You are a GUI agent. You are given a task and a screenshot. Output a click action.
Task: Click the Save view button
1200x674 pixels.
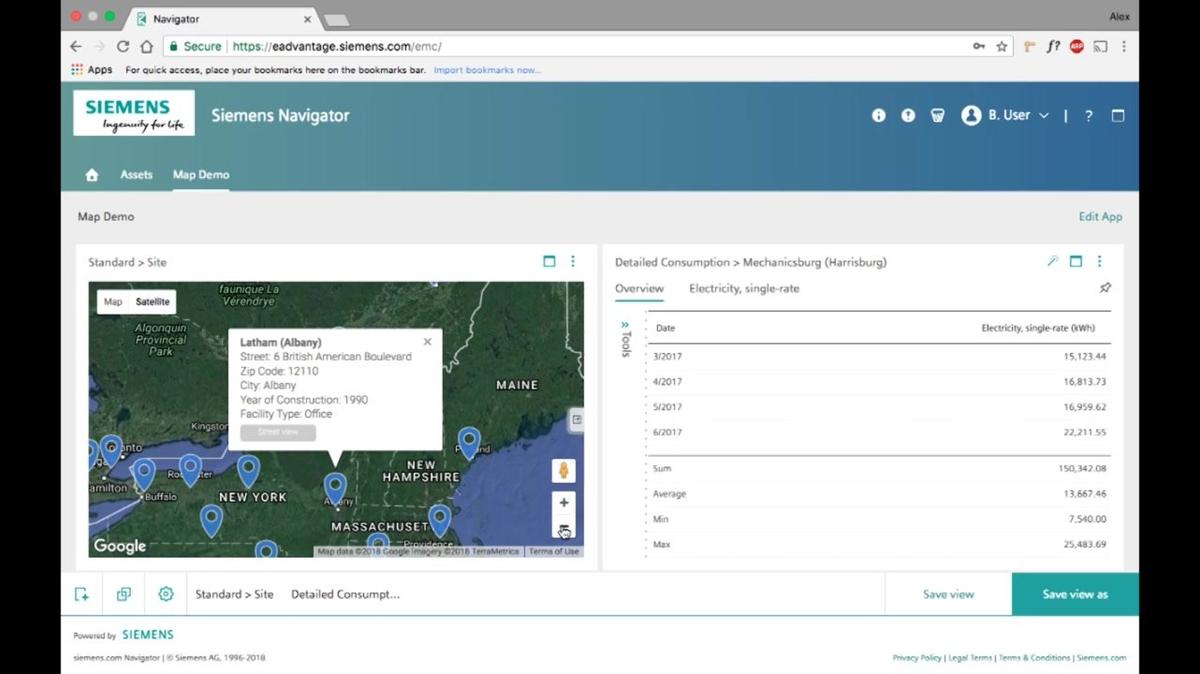[948, 594]
